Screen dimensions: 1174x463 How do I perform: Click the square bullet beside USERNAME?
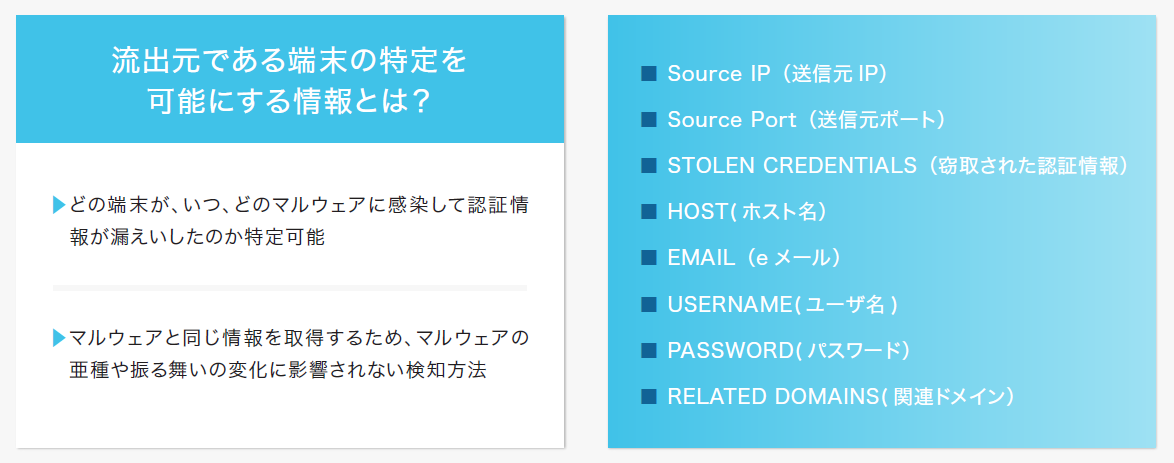tap(649, 304)
